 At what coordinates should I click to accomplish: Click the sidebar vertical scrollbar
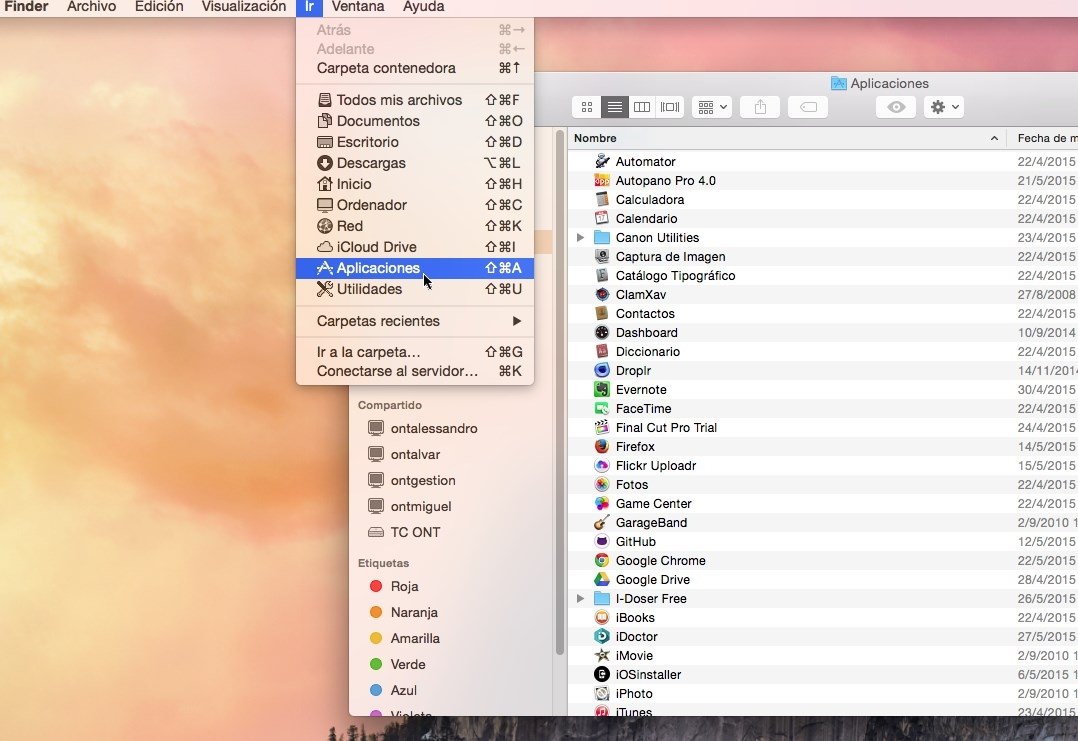[560, 392]
